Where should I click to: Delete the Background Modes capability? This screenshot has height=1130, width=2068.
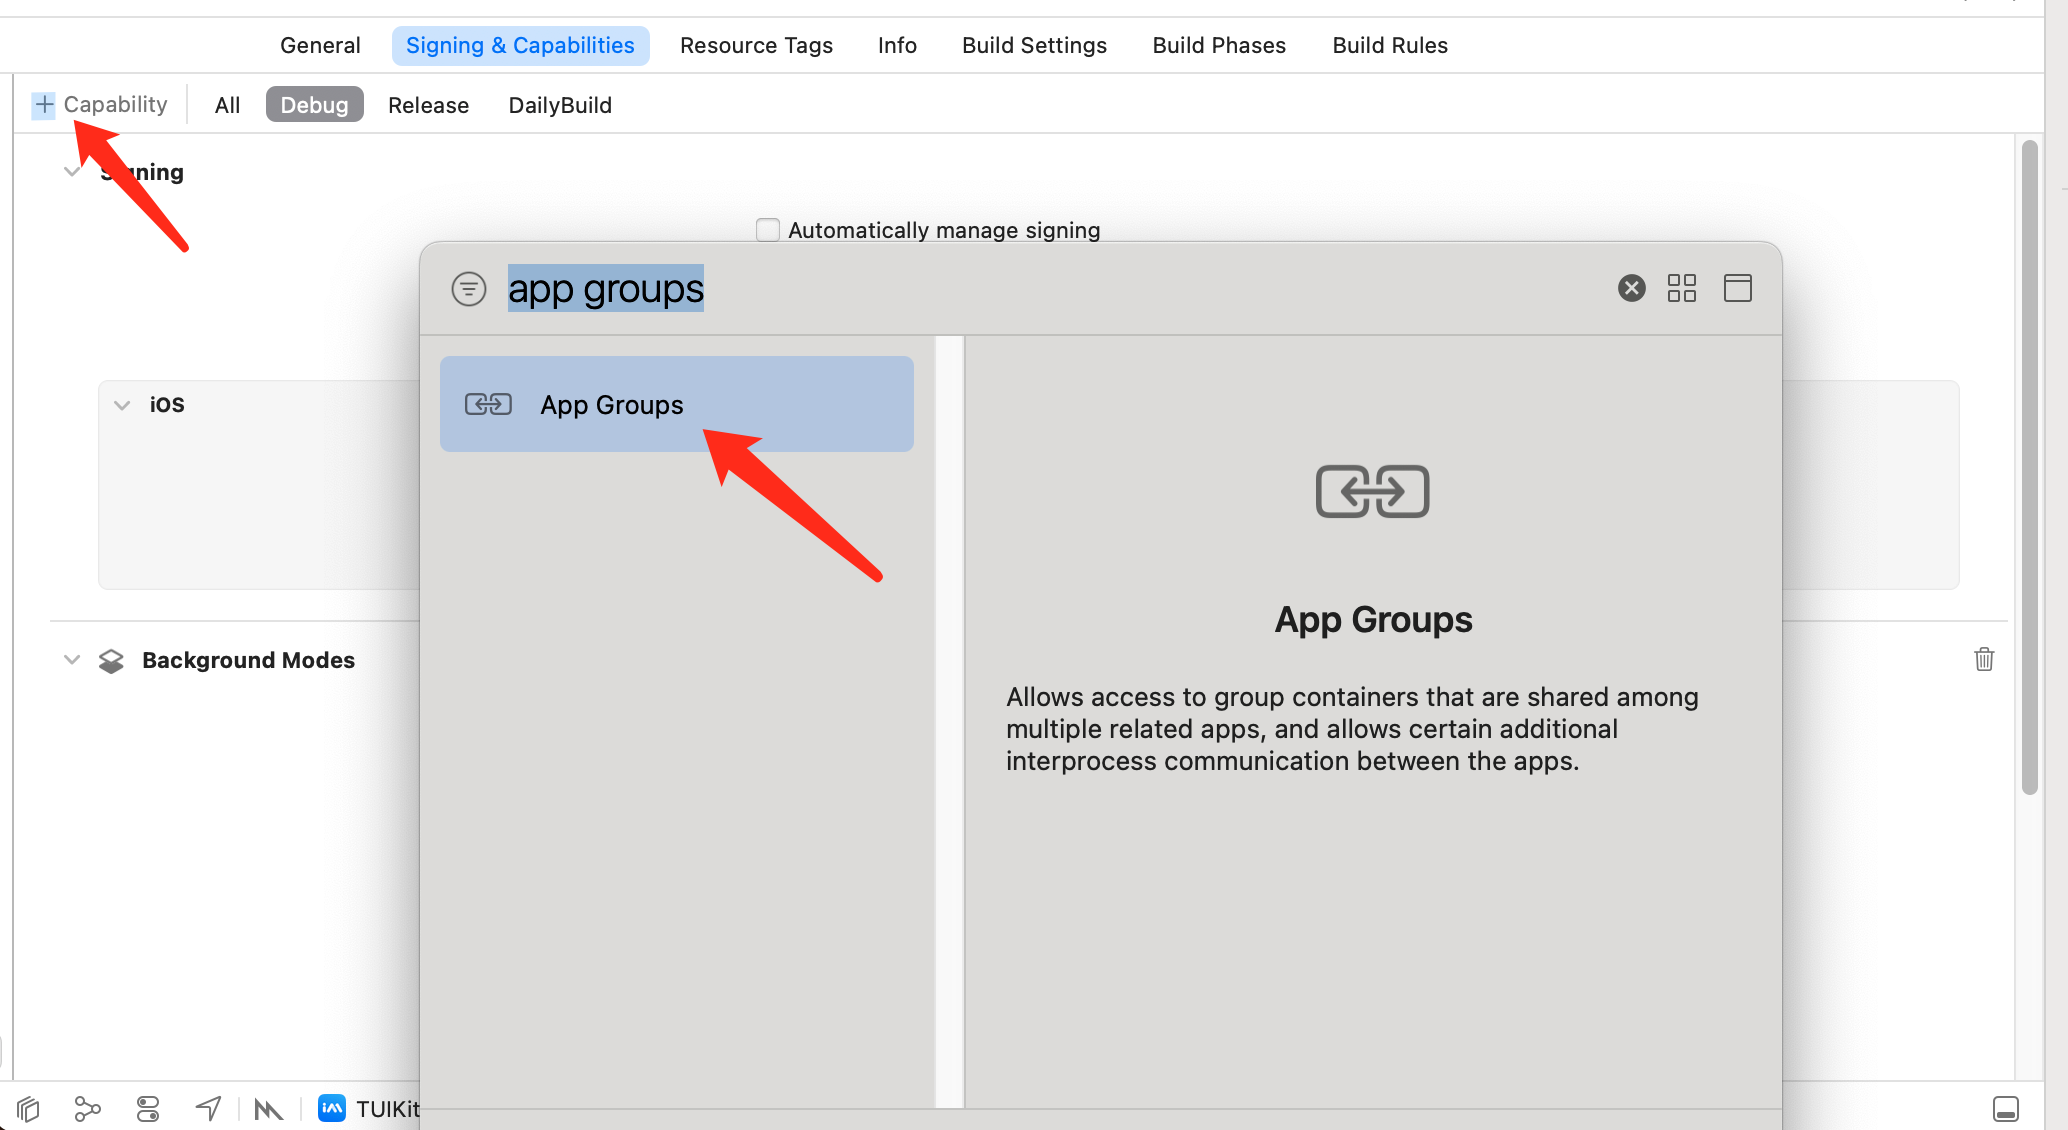[x=1984, y=660]
